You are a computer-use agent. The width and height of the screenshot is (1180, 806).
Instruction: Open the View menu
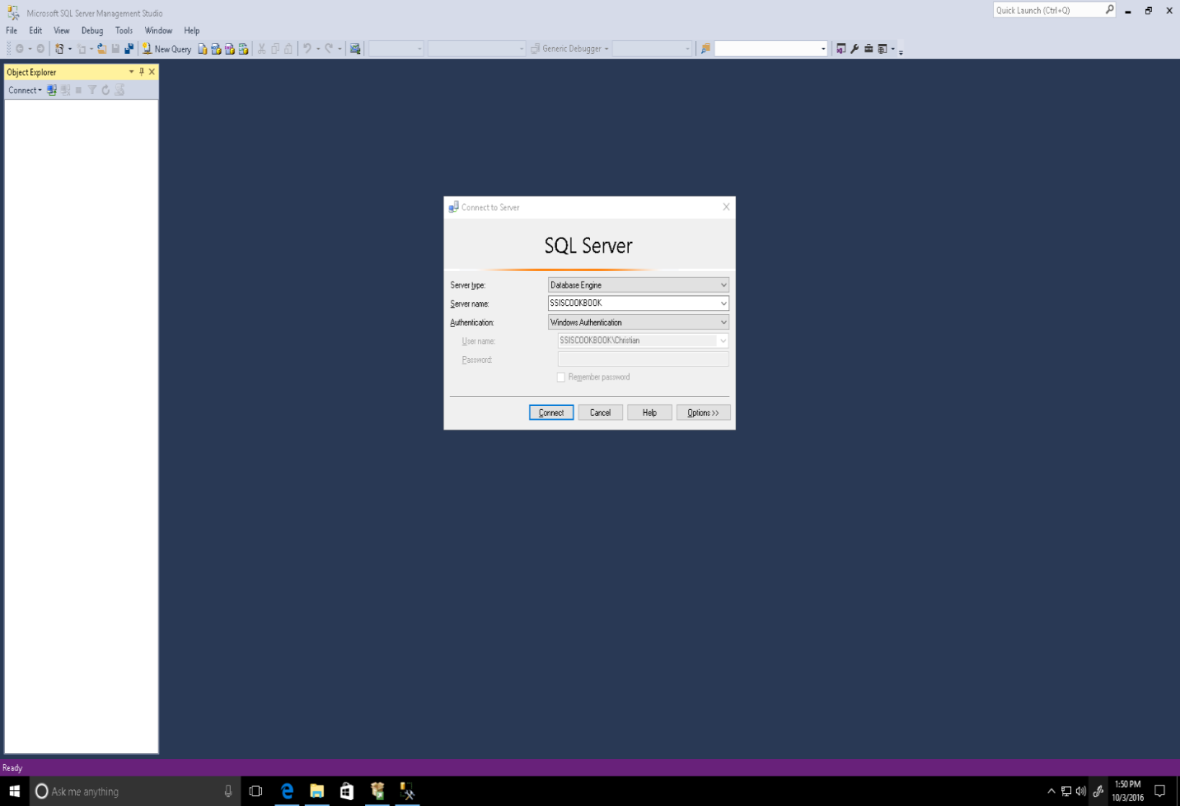[62, 31]
